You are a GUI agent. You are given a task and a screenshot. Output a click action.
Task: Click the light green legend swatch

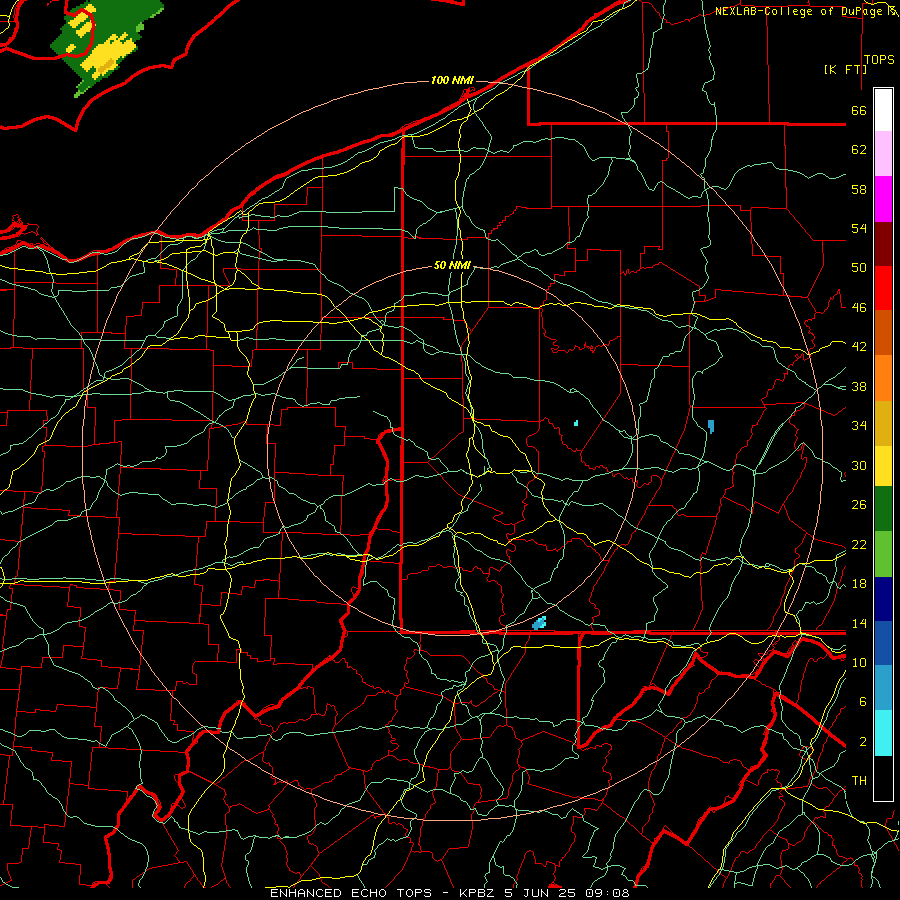click(x=883, y=554)
